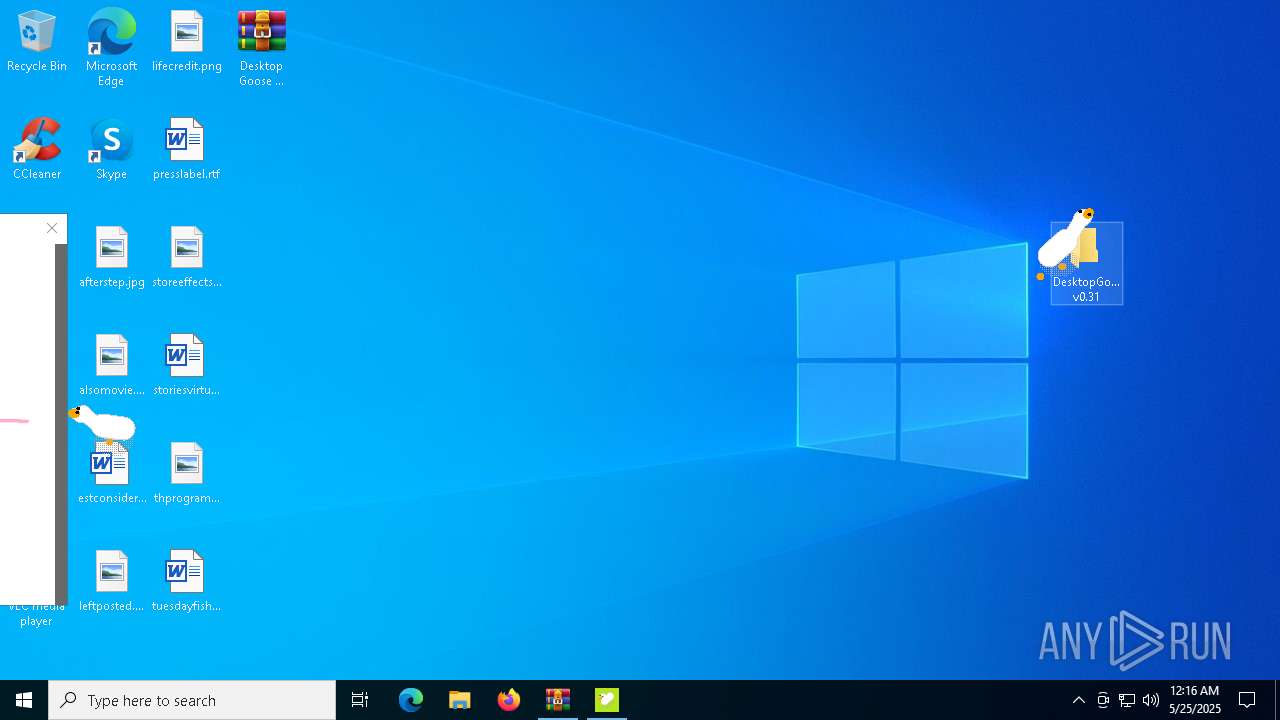
Task: Open File Explorer from the taskbar
Action: point(460,700)
